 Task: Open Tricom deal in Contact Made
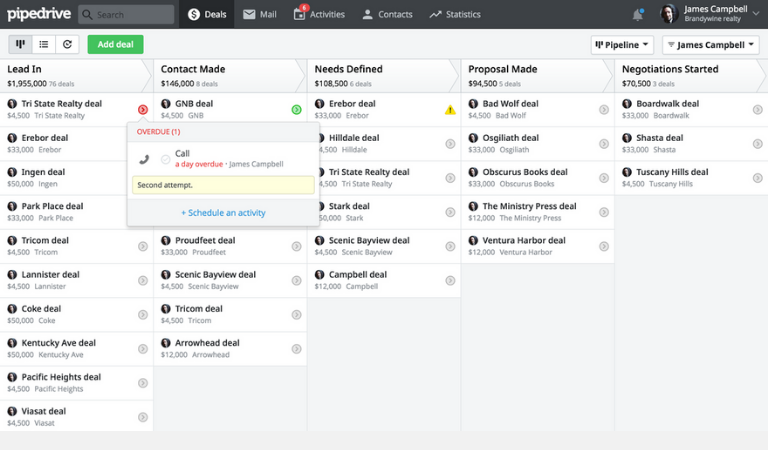tap(230, 315)
